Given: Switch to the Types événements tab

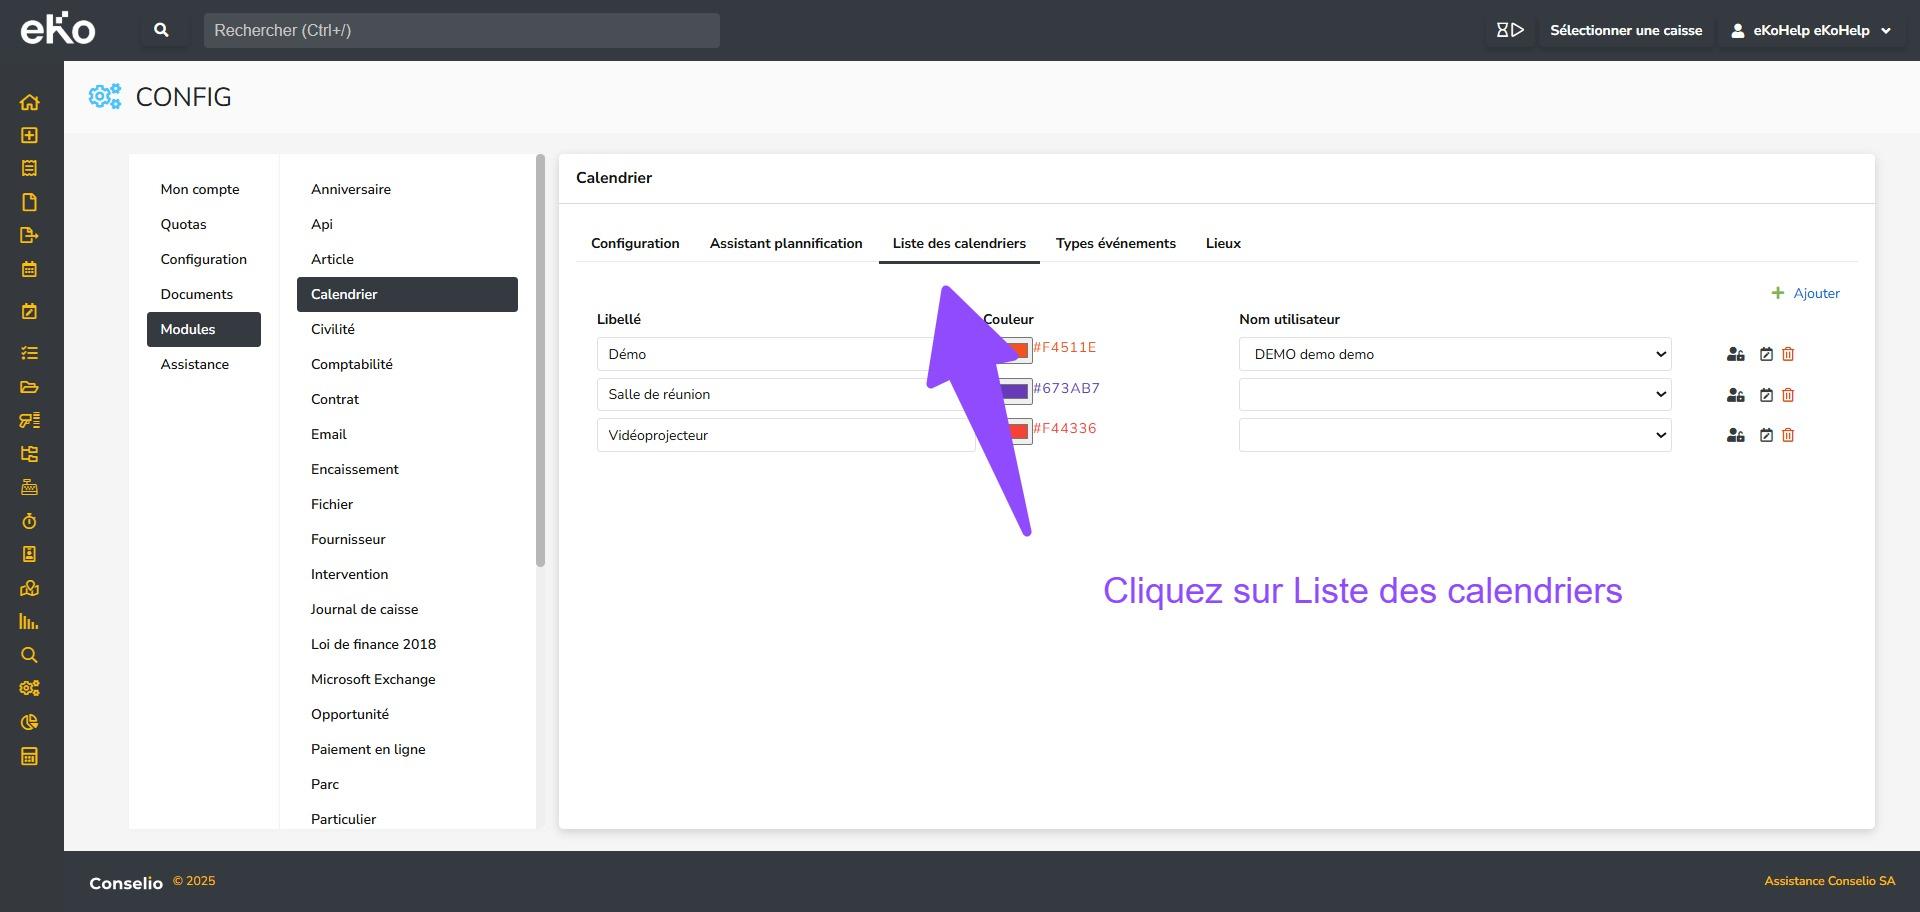Looking at the screenshot, I should [1115, 243].
